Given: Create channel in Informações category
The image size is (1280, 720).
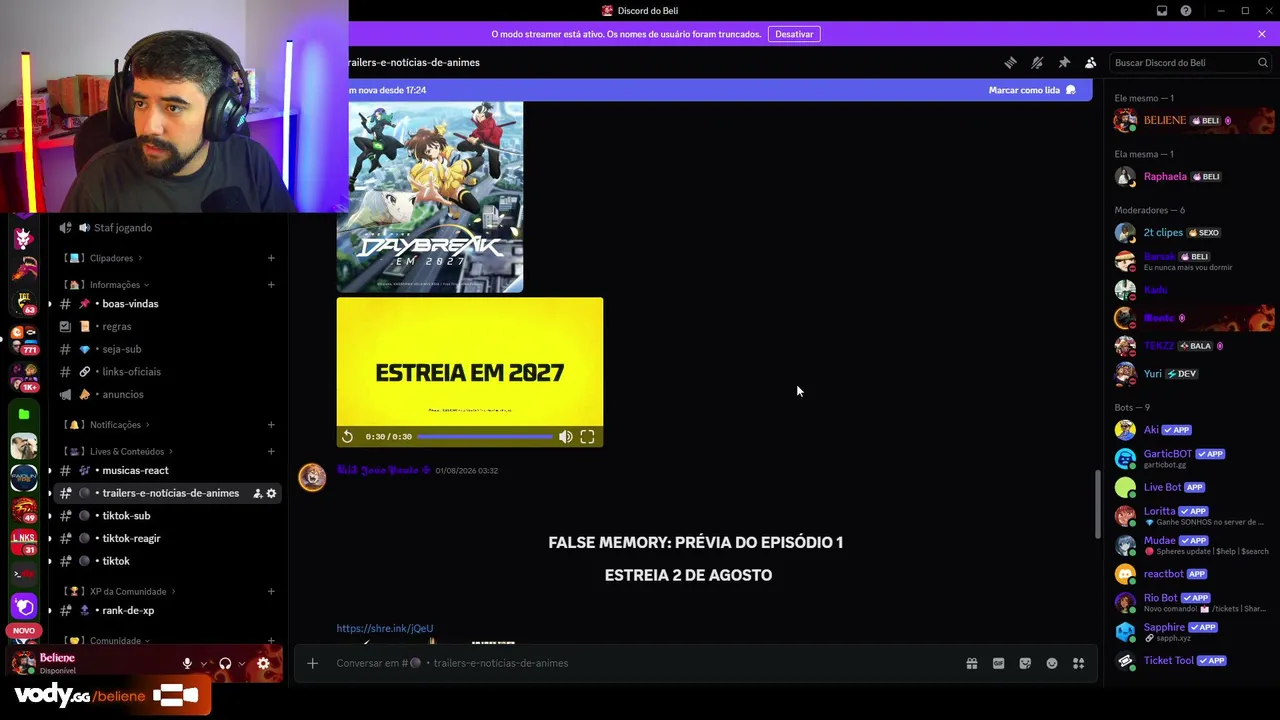Looking at the screenshot, I should (271, 285).
